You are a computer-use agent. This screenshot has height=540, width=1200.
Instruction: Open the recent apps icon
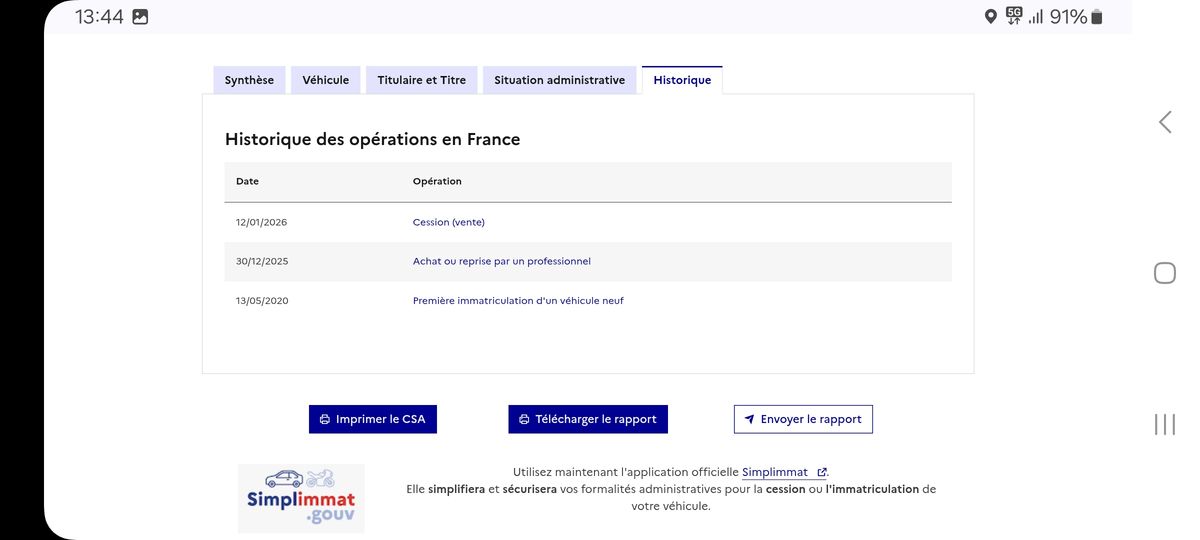pos(1165,424)
